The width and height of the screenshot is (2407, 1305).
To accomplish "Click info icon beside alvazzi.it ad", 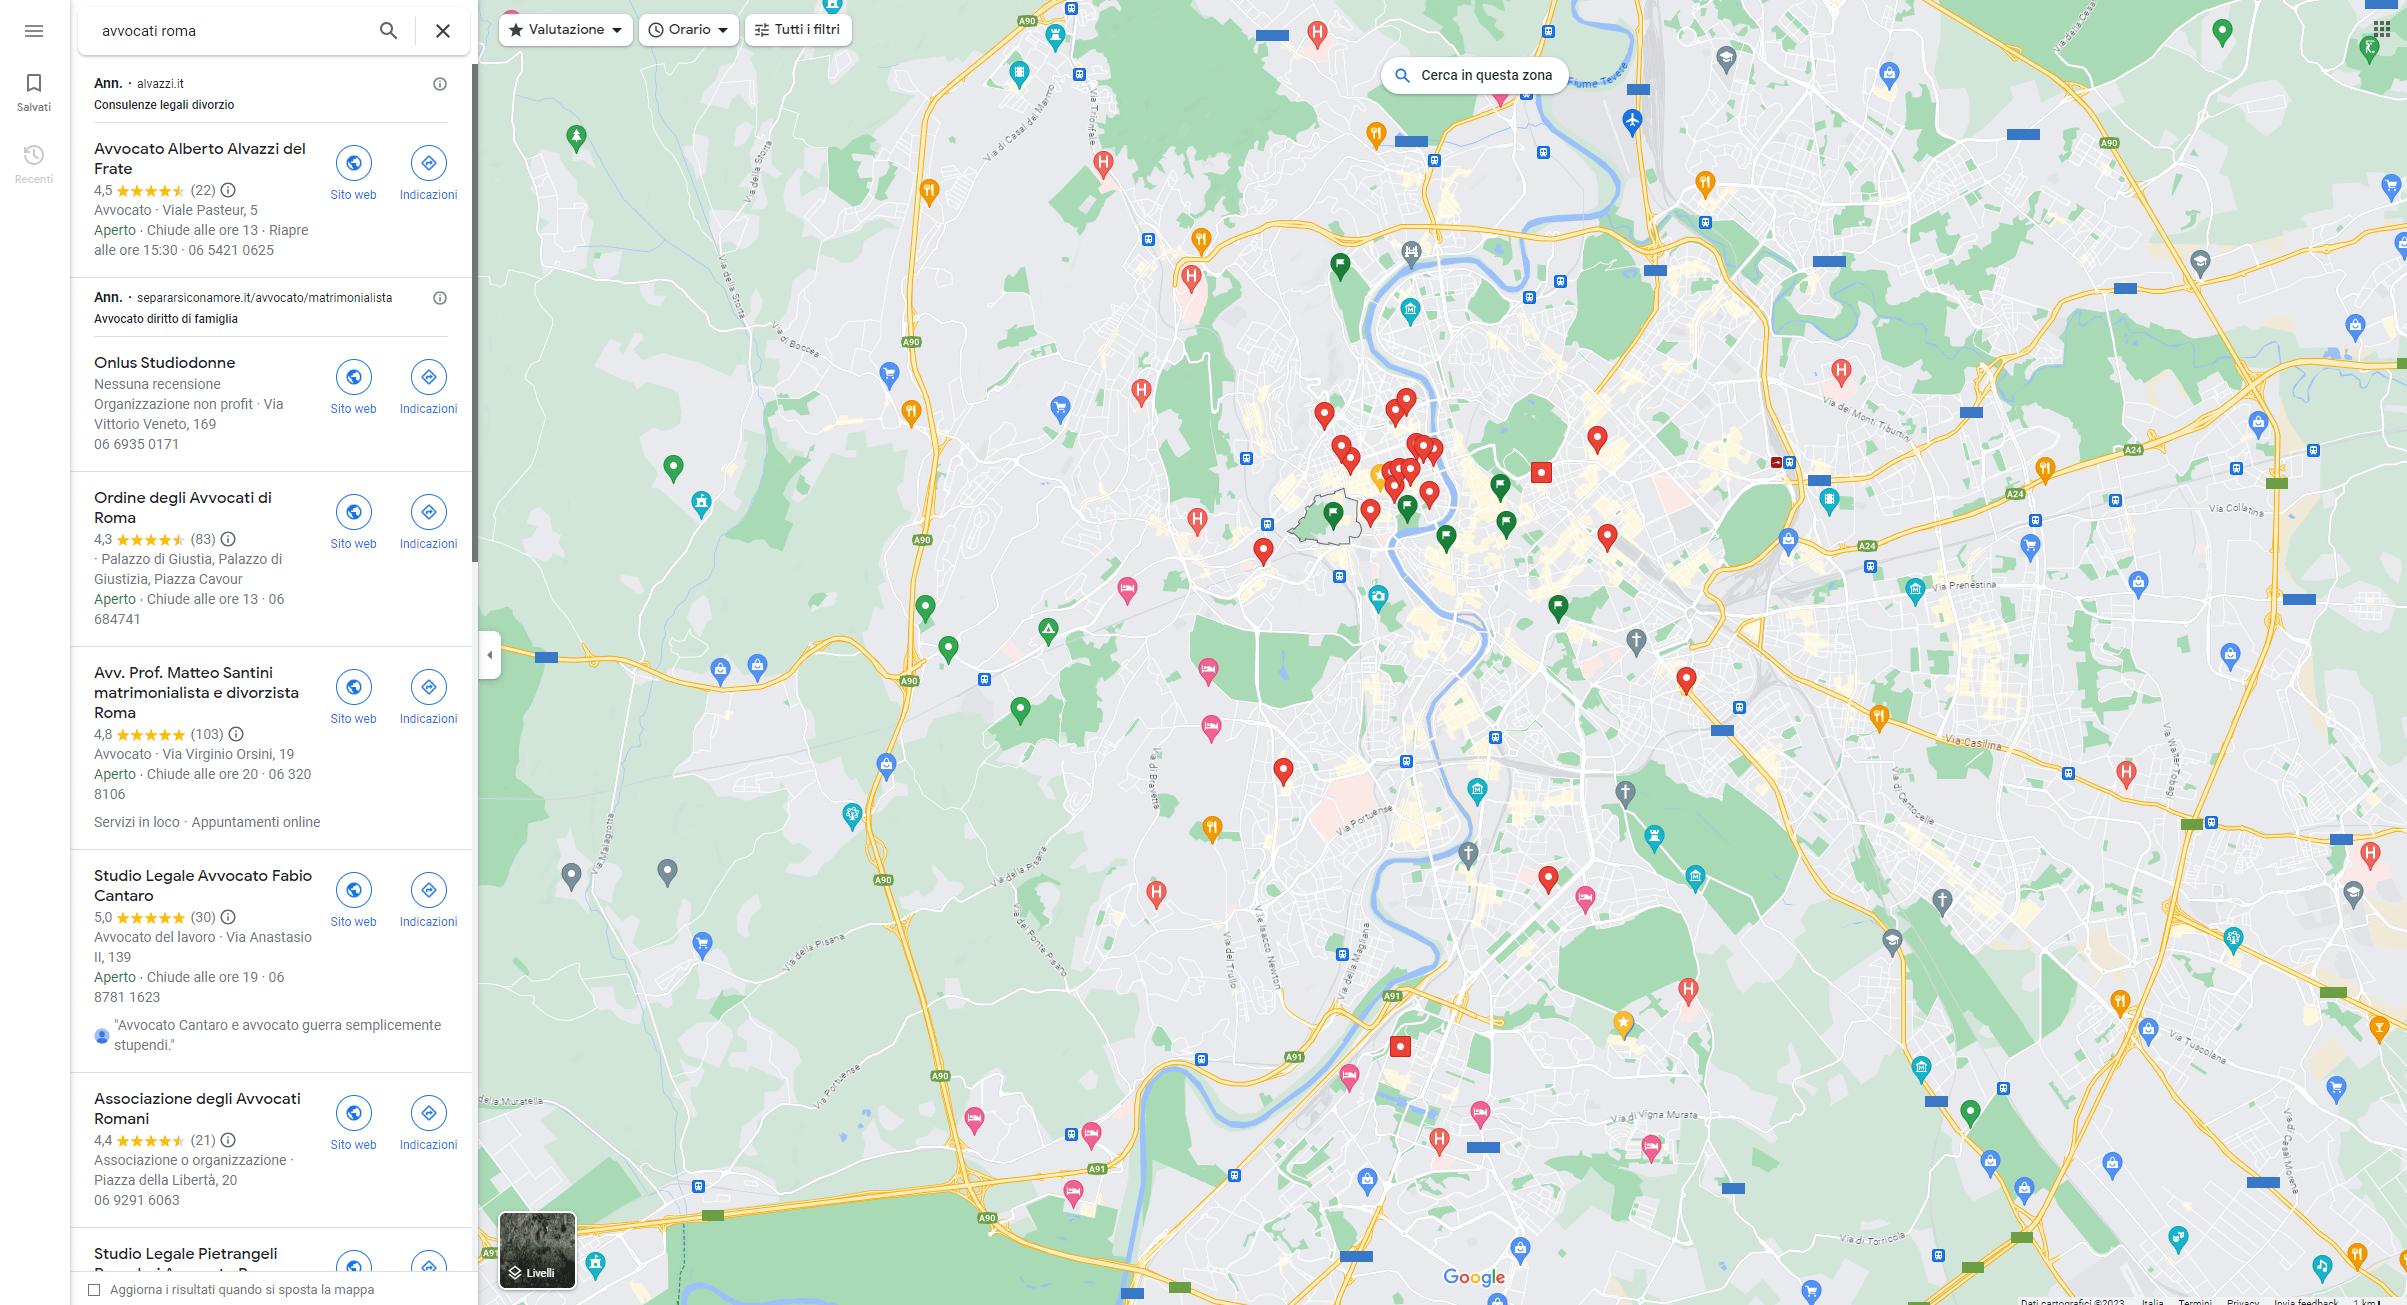I will 439,84.
